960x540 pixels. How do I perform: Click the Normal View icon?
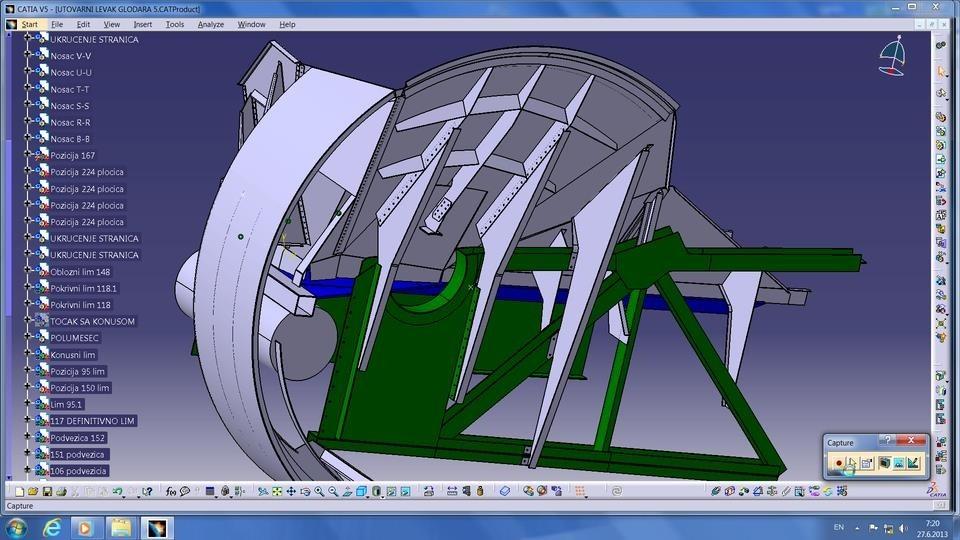(x=347, y=491)
